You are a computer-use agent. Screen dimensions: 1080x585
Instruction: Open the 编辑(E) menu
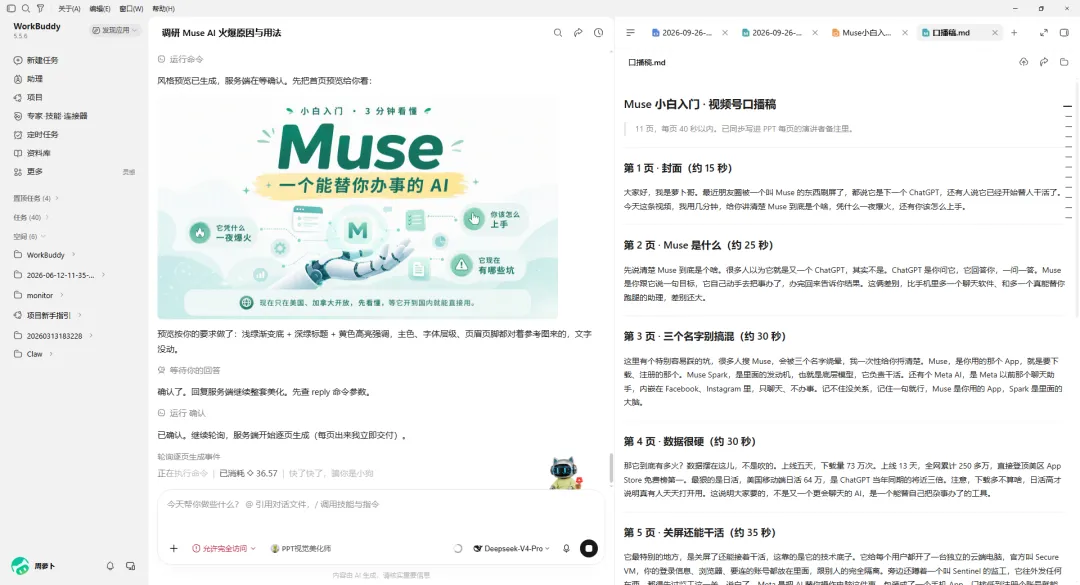tap(100, 8)
